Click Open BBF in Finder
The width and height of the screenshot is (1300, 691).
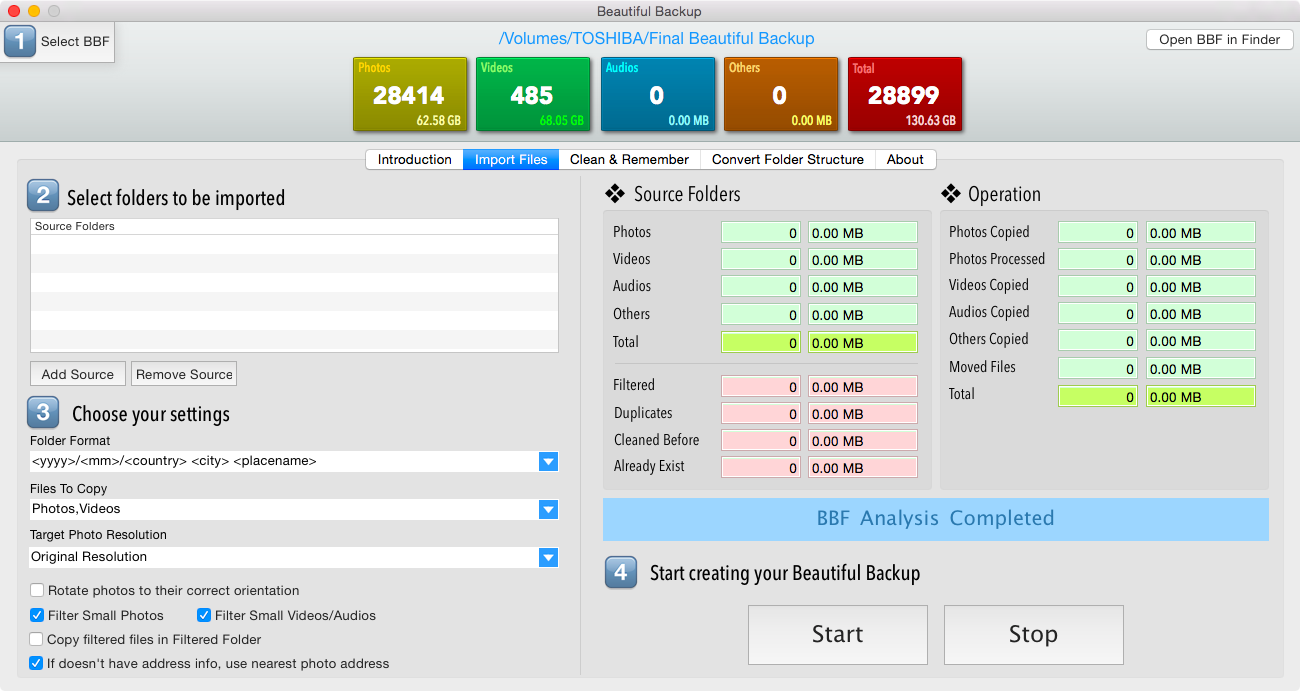tap(1219, 39)
